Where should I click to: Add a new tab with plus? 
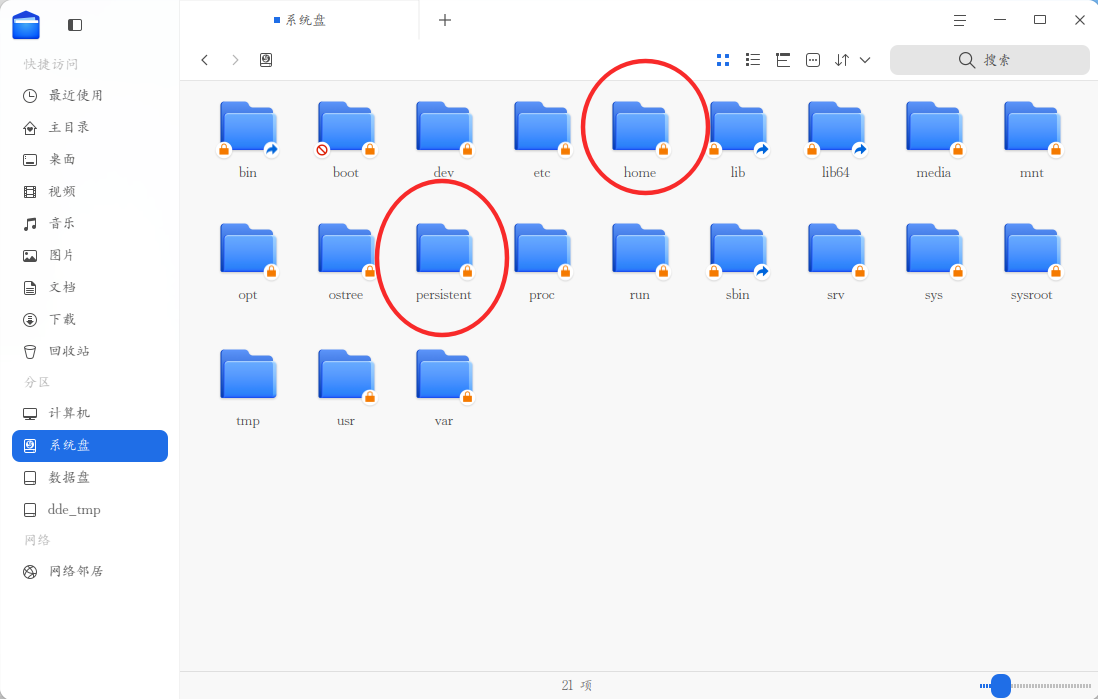point(445,20)
